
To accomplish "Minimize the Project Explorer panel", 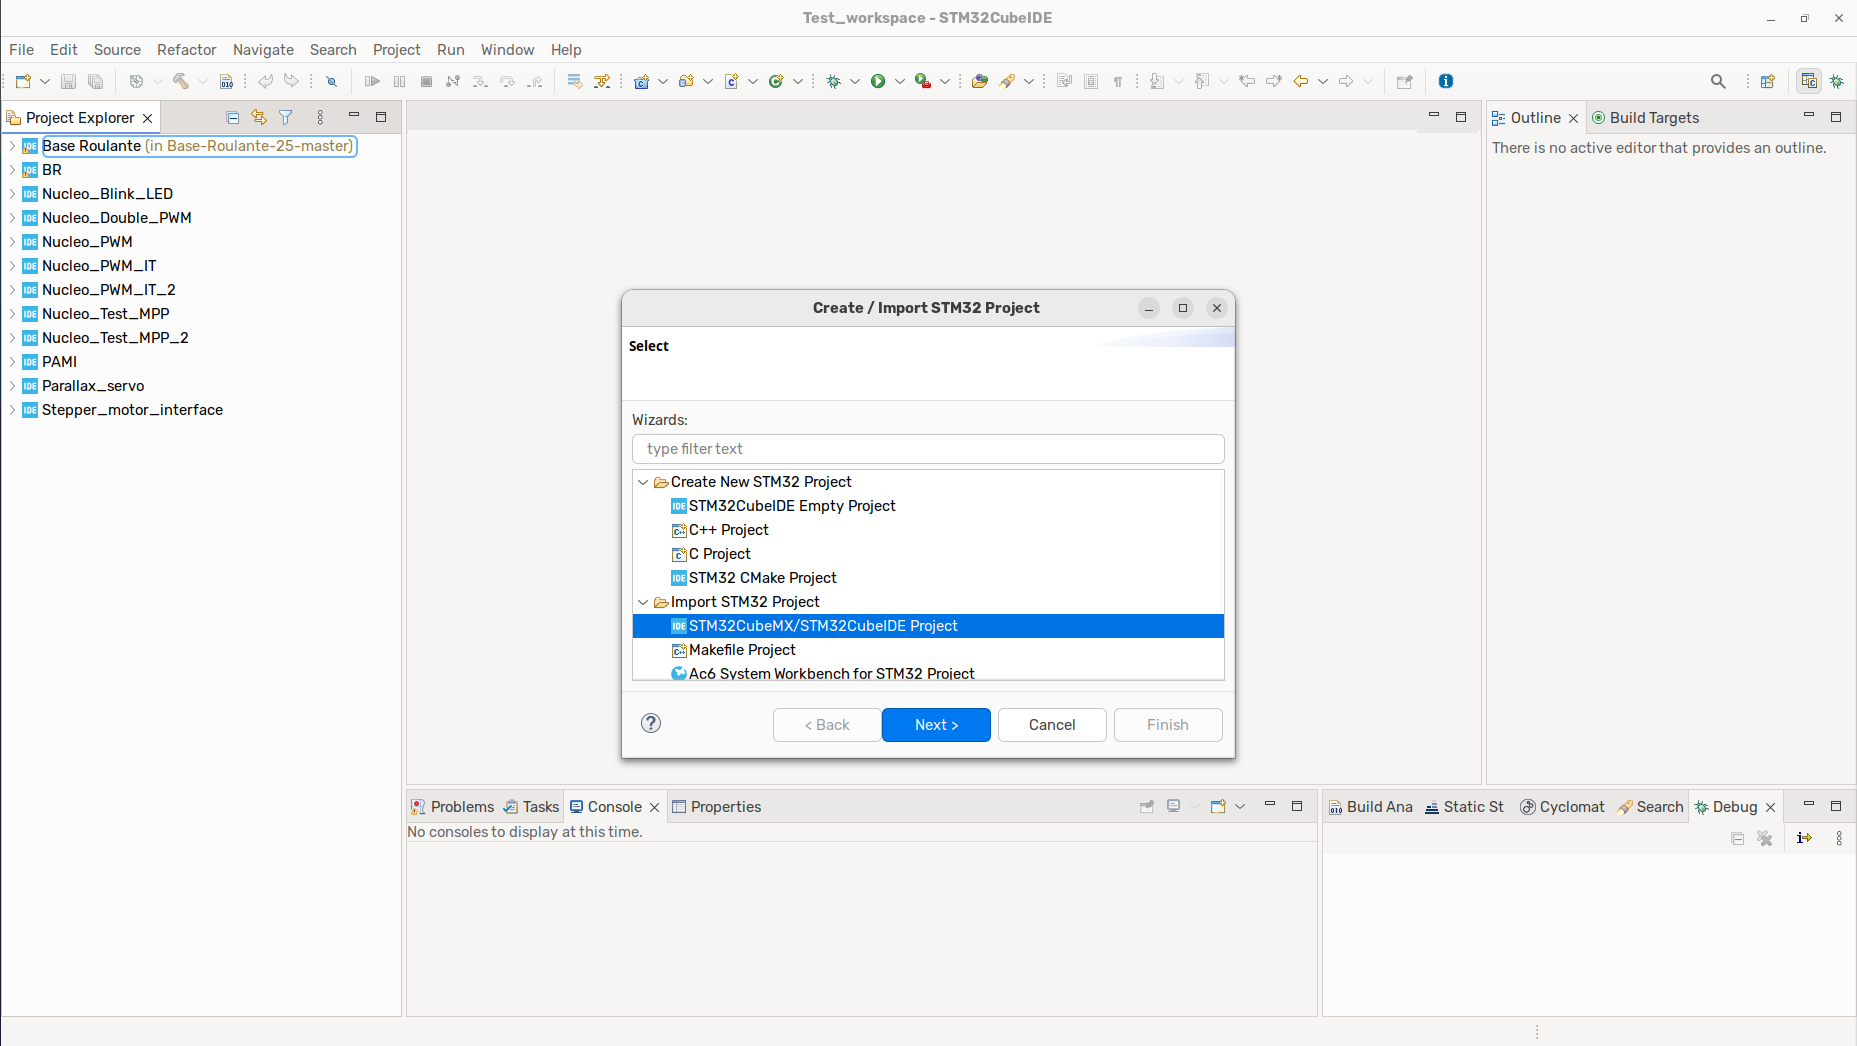I will pos(353,116).
